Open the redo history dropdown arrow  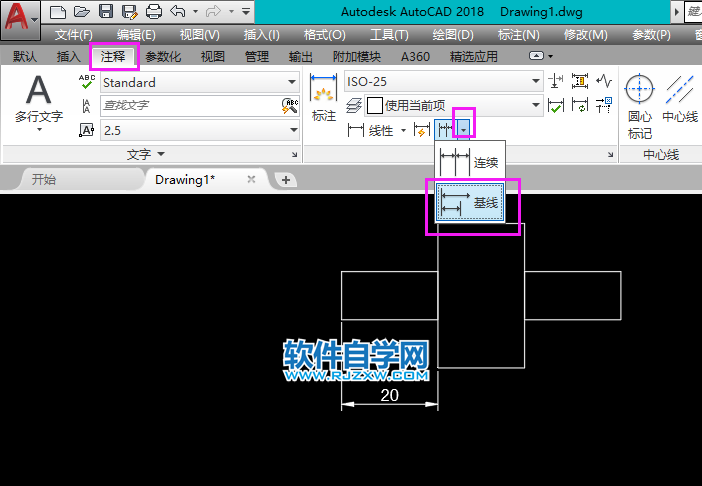[231, 12]
